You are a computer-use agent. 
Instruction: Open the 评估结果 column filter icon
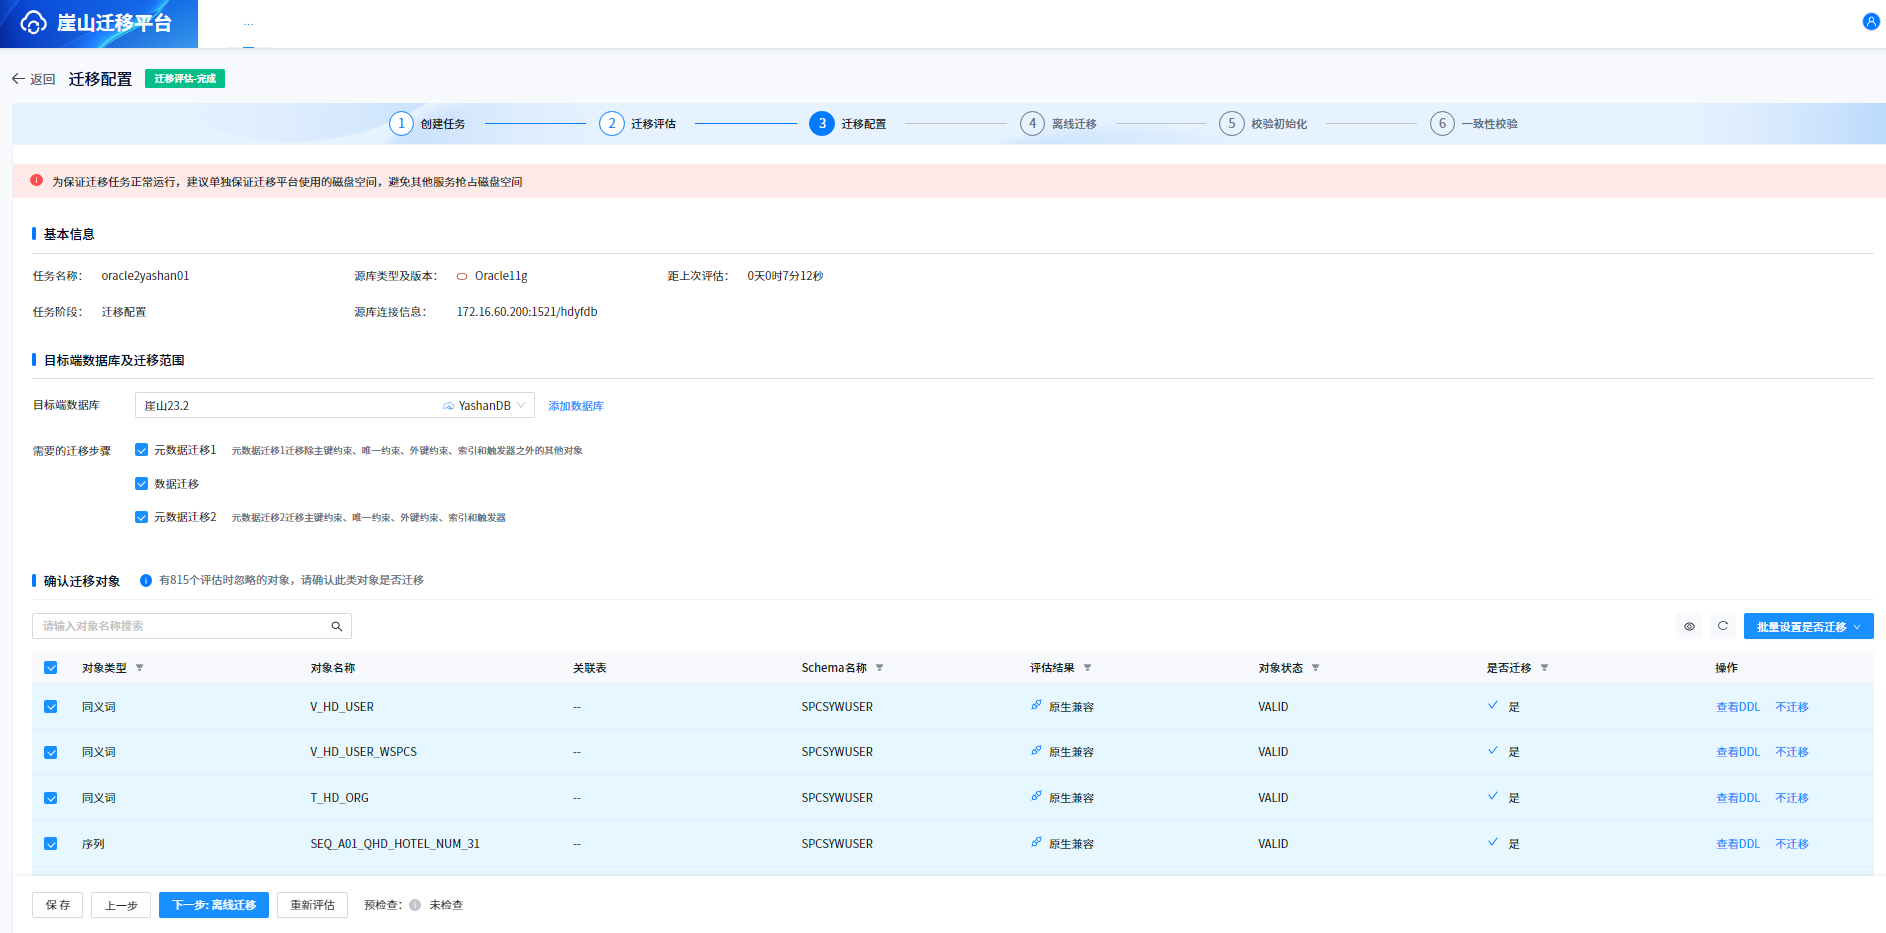1087,668
